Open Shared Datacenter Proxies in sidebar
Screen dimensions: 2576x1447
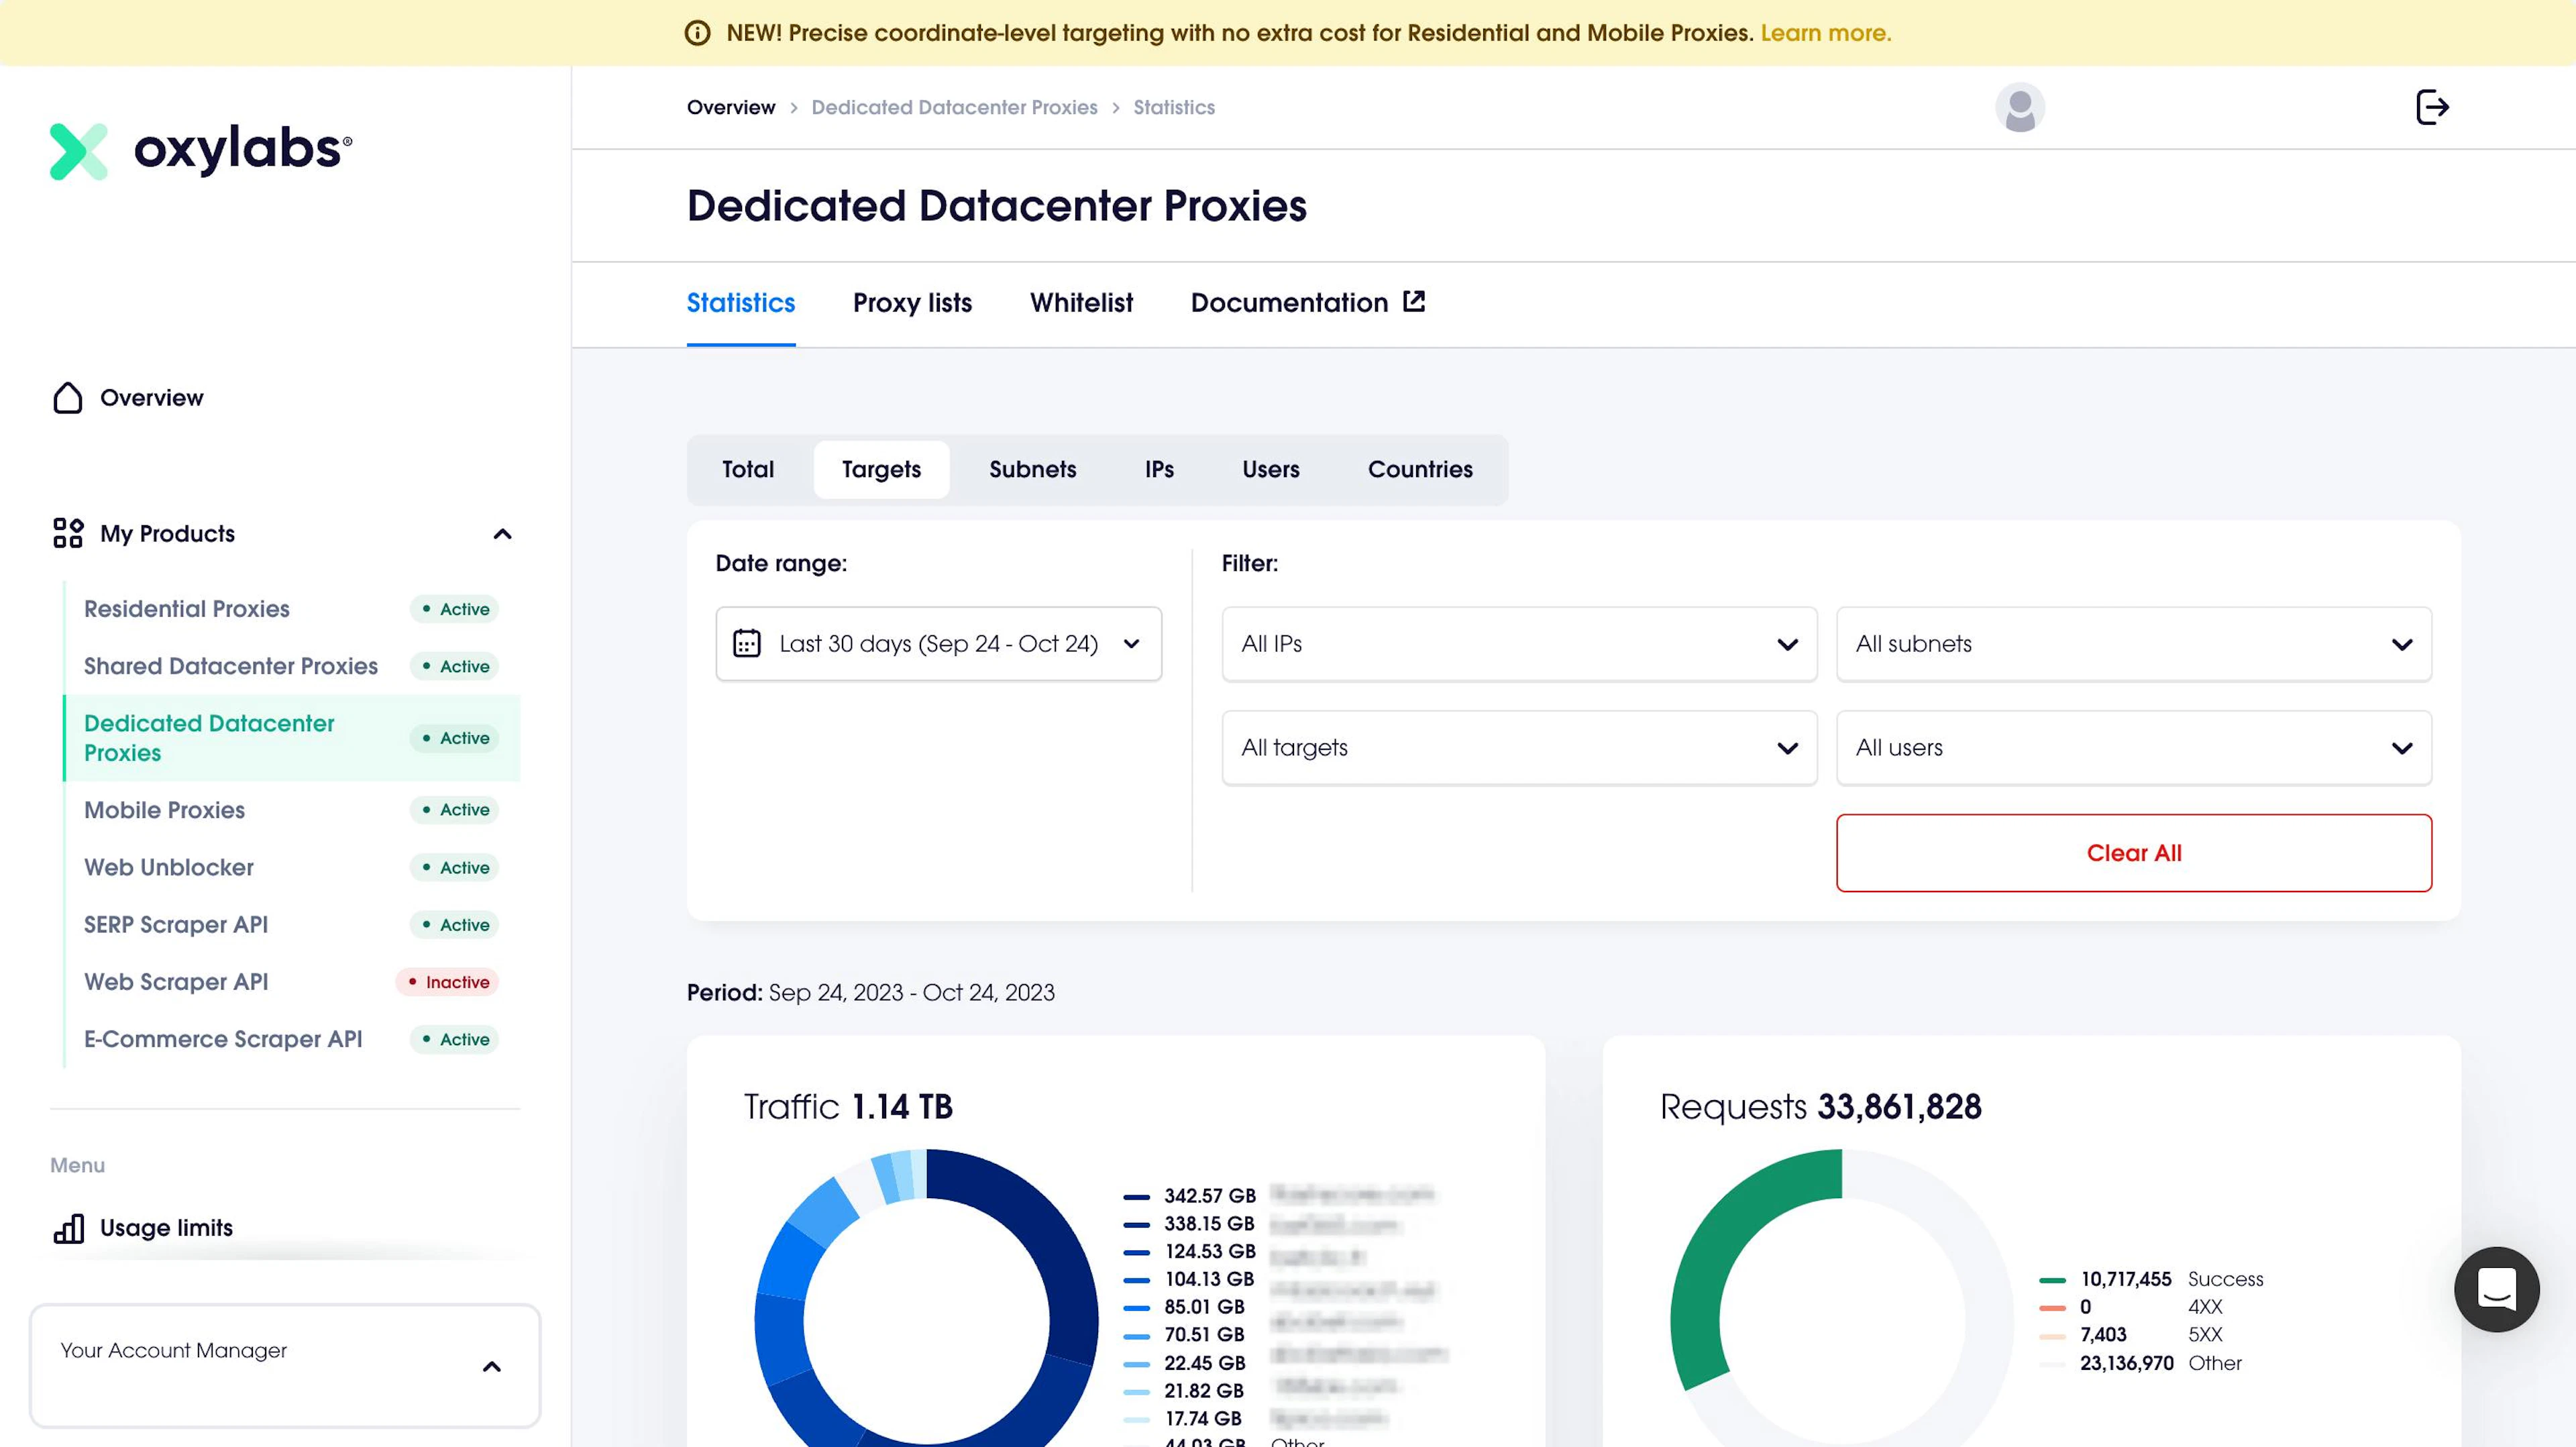[231, 666]
